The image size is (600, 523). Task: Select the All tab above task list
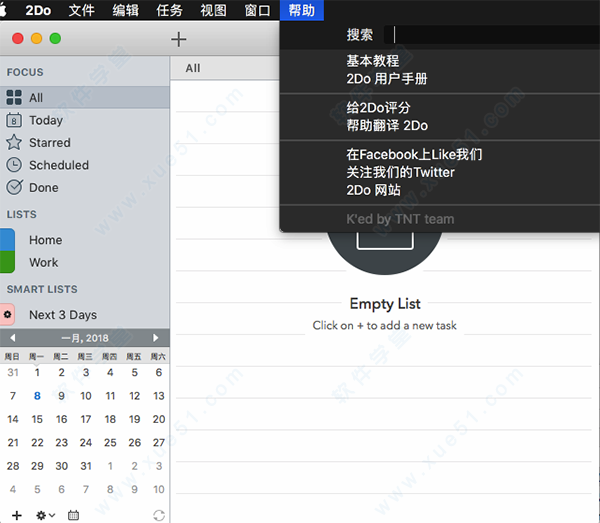192,68
